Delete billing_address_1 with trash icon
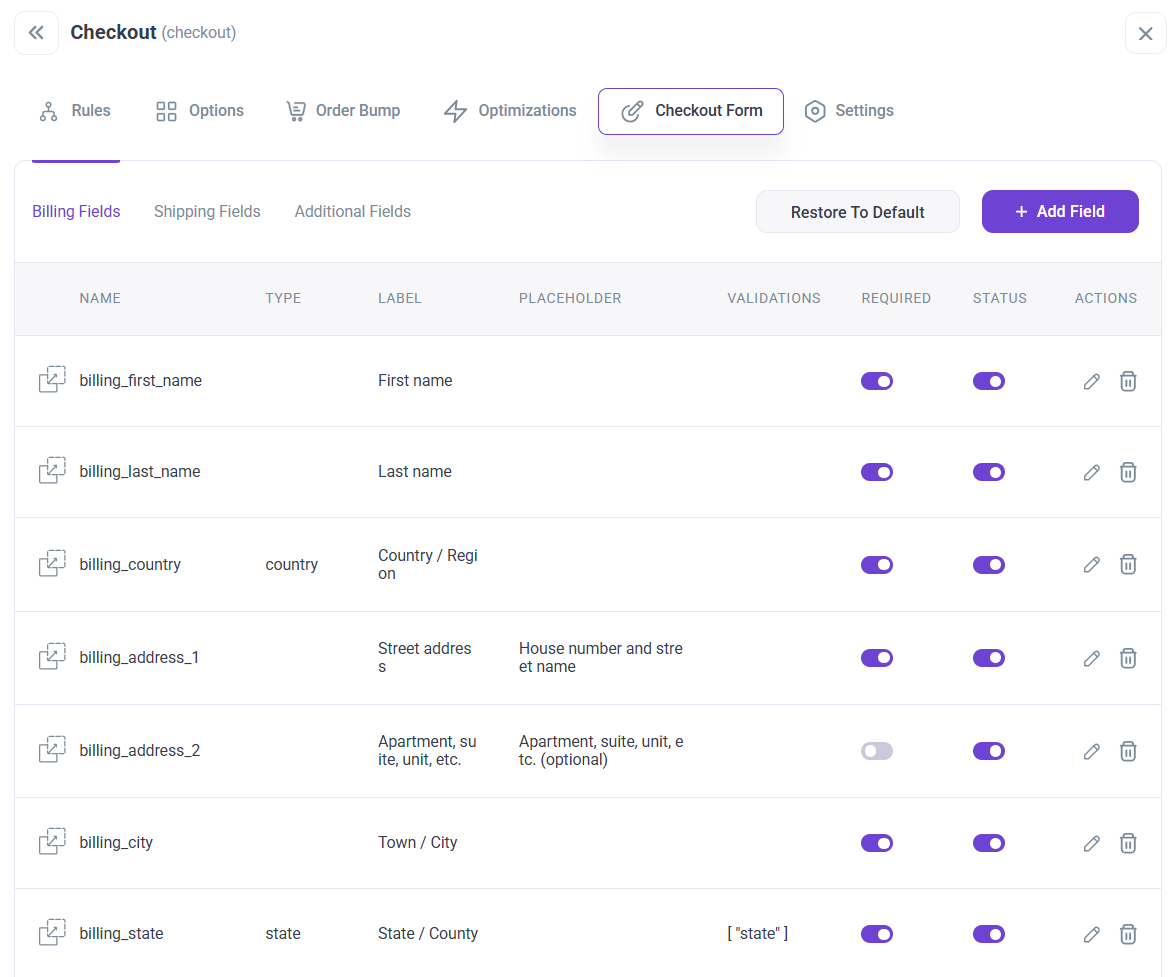This screenshot has width=1176, height=977. click(1128, 658)
